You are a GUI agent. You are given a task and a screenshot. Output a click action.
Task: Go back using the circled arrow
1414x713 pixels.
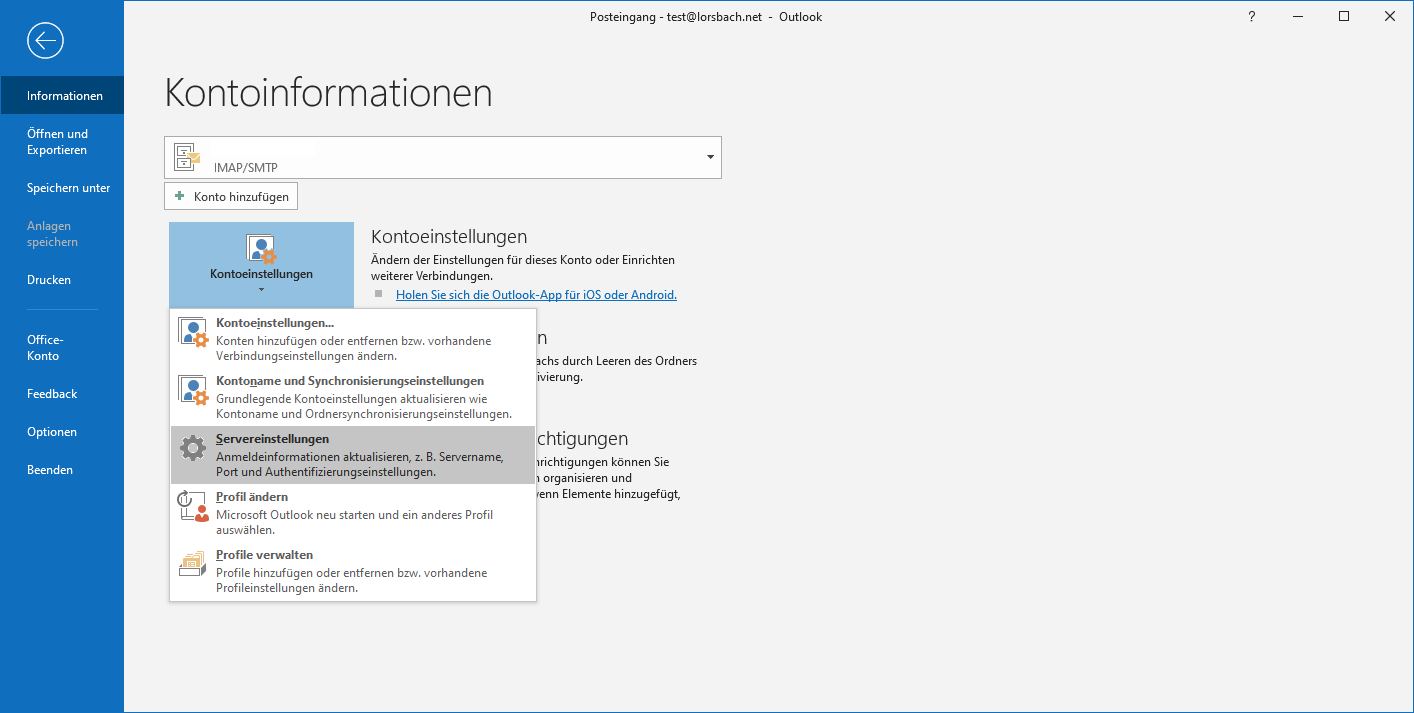pyautogui.click(x=46, y=40)
